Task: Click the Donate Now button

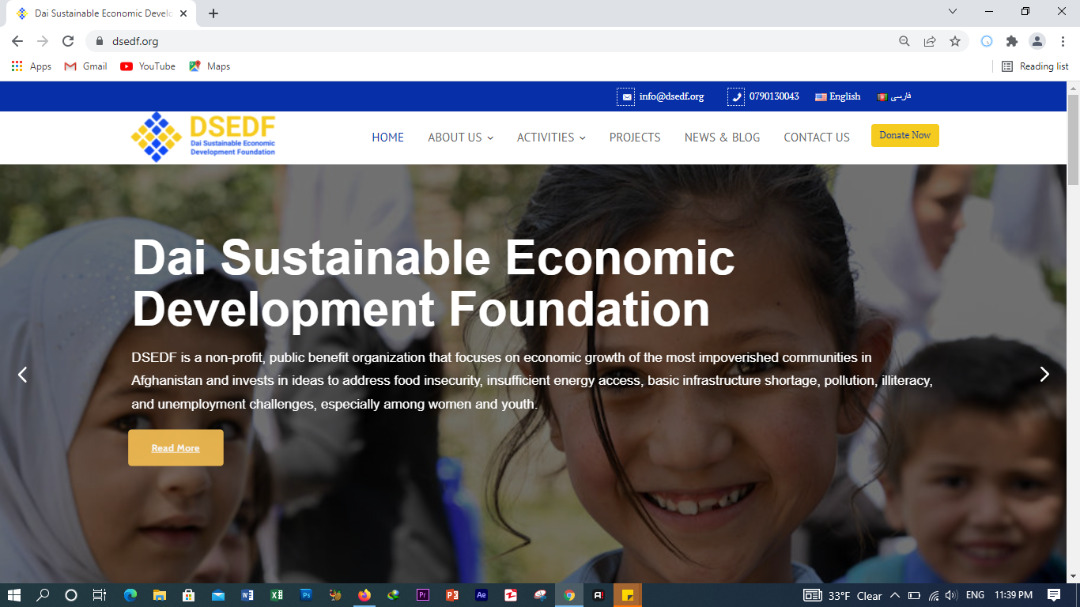Action: click(x=904, y=135)
